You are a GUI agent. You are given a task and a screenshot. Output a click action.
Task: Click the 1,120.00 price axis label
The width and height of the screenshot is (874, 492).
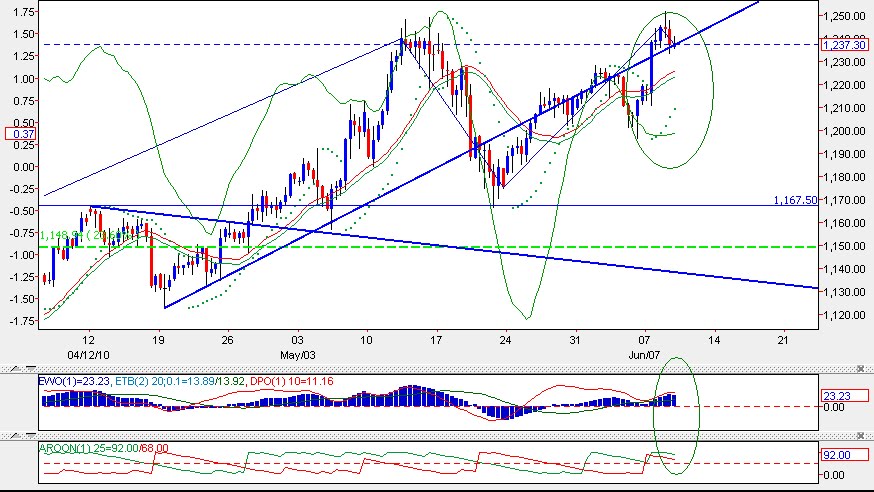point(846,315)
